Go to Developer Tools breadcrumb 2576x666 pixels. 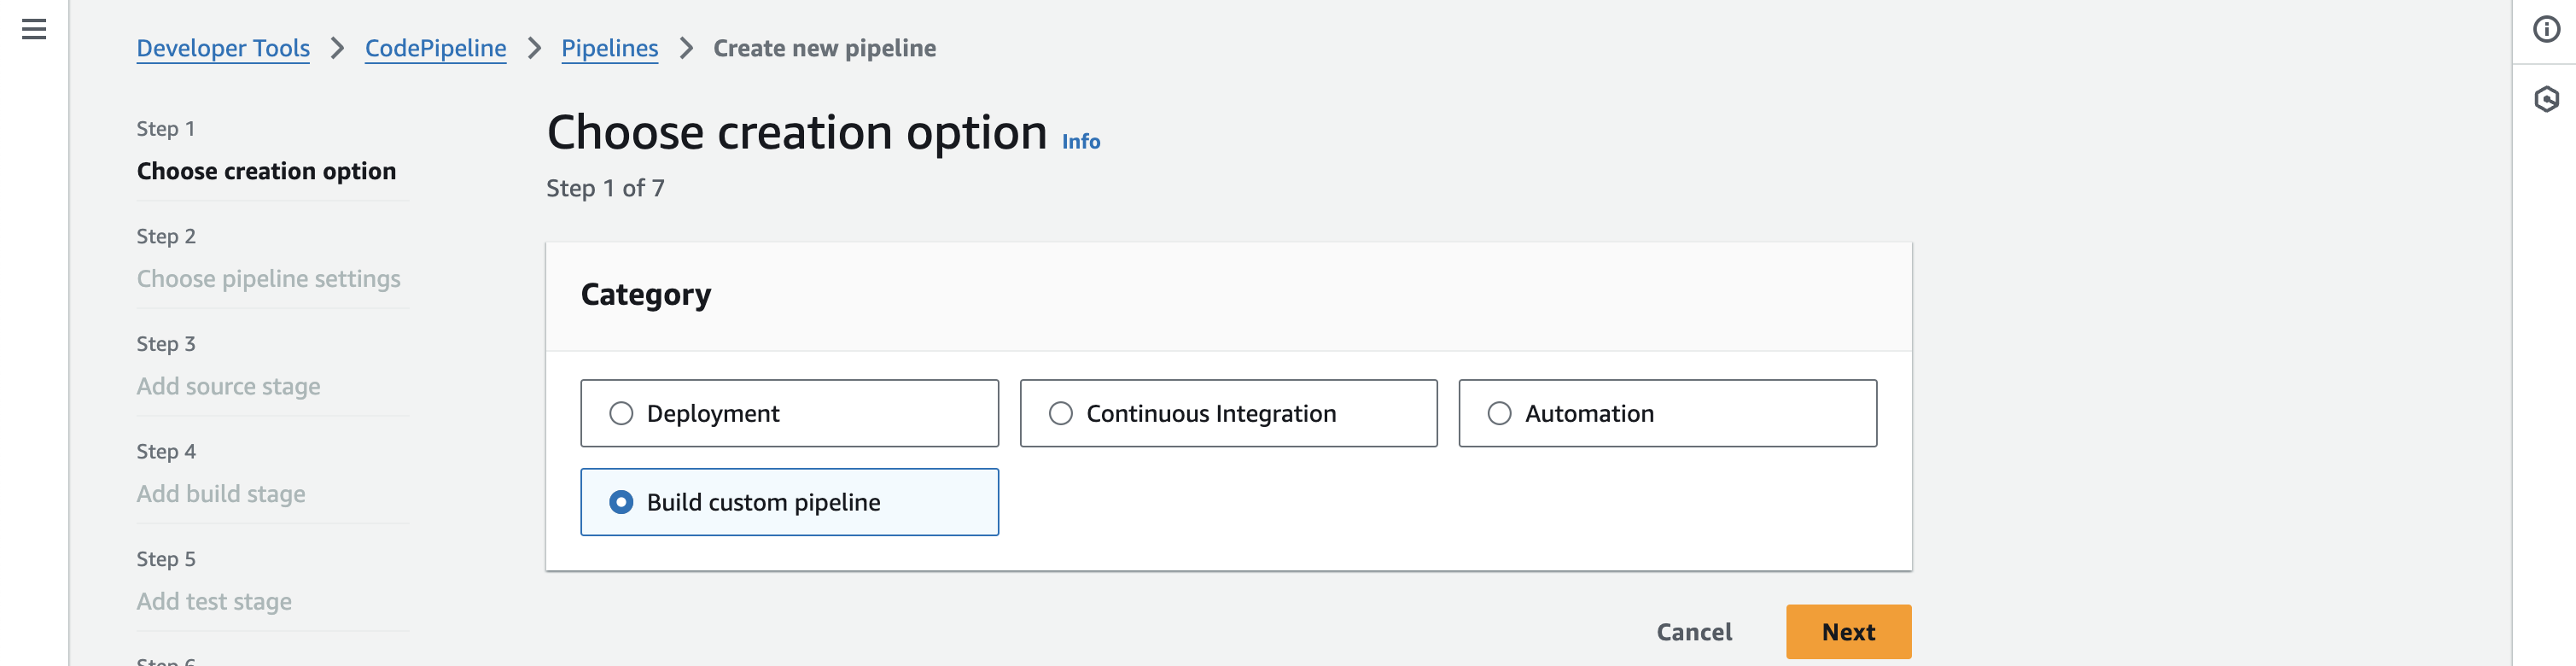[x=223, y=48]
